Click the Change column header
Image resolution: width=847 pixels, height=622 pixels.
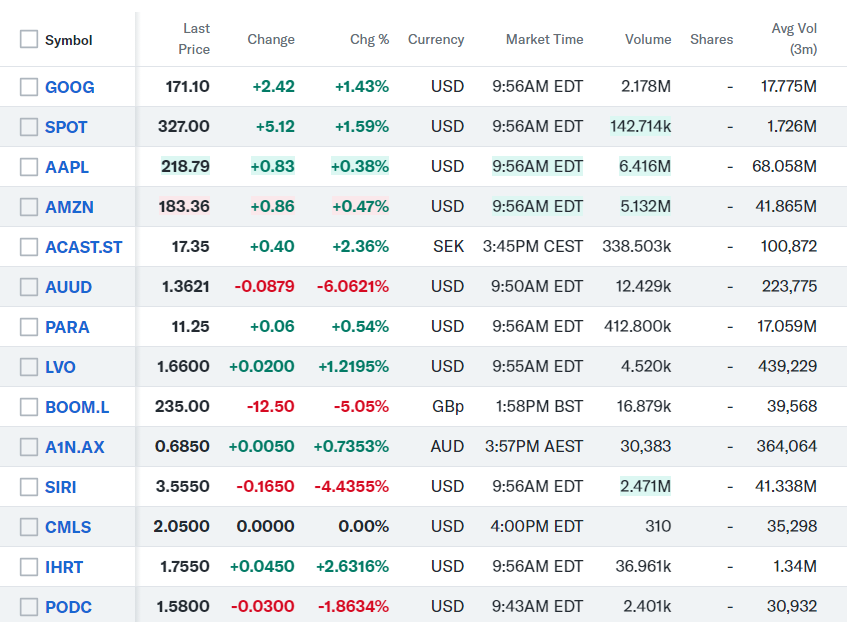point(271,40)
